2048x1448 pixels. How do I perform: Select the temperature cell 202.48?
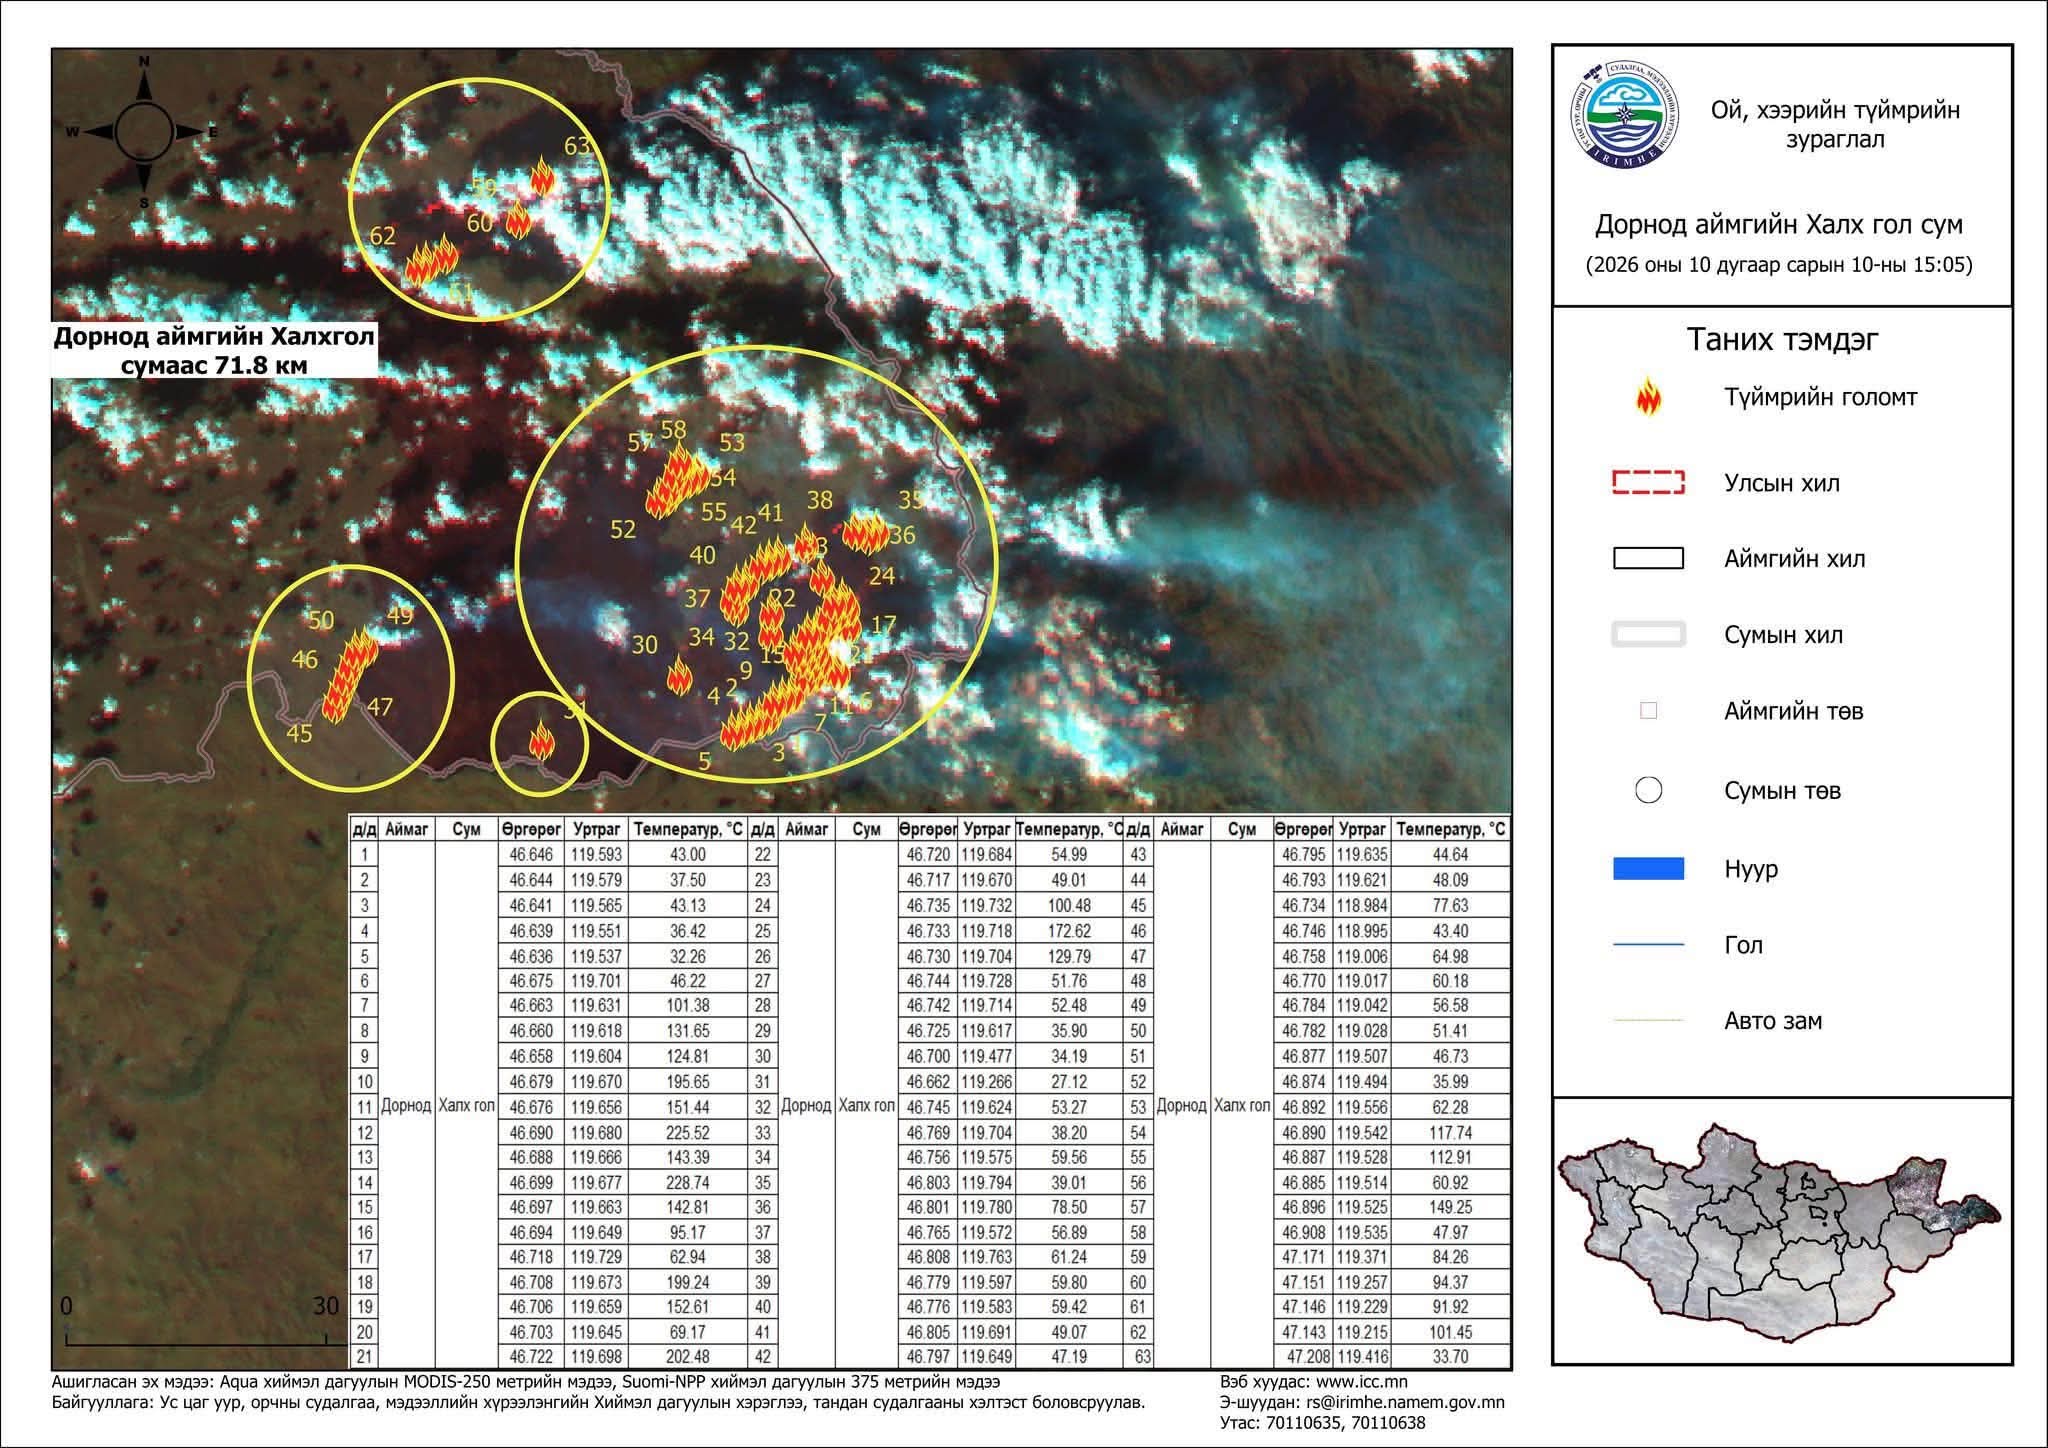tap(690, 1358)
